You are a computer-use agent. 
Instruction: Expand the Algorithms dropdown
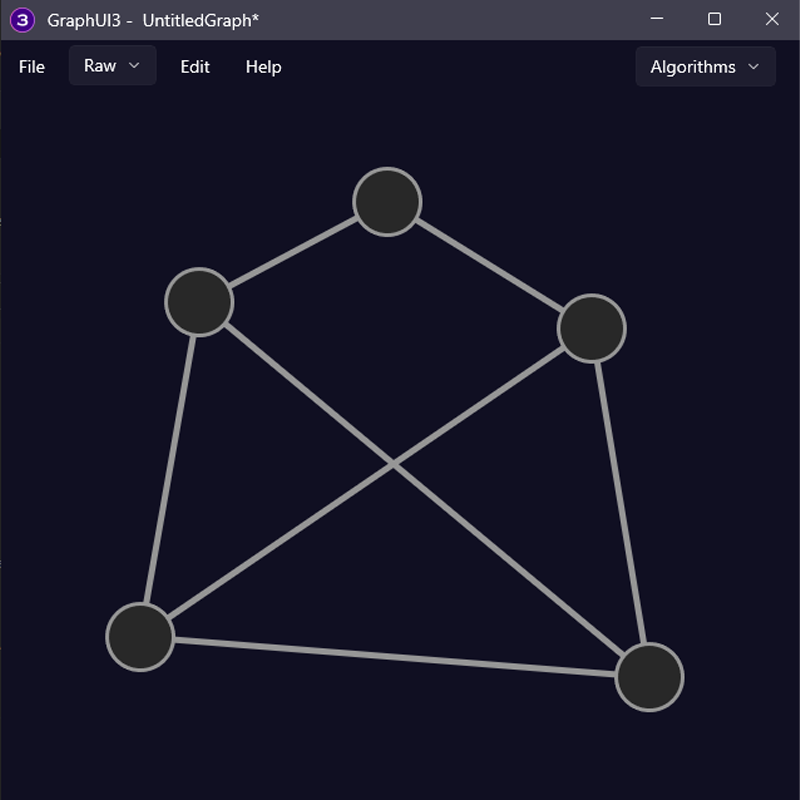pyautogui.click(x=705, y=67)
